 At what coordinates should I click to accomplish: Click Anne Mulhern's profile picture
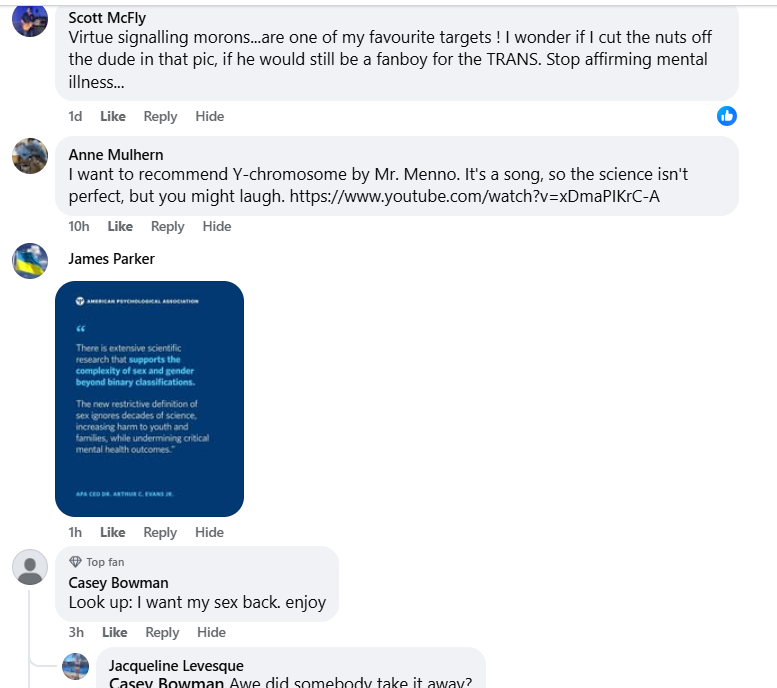pyautogui.click(x=30, y=156)
